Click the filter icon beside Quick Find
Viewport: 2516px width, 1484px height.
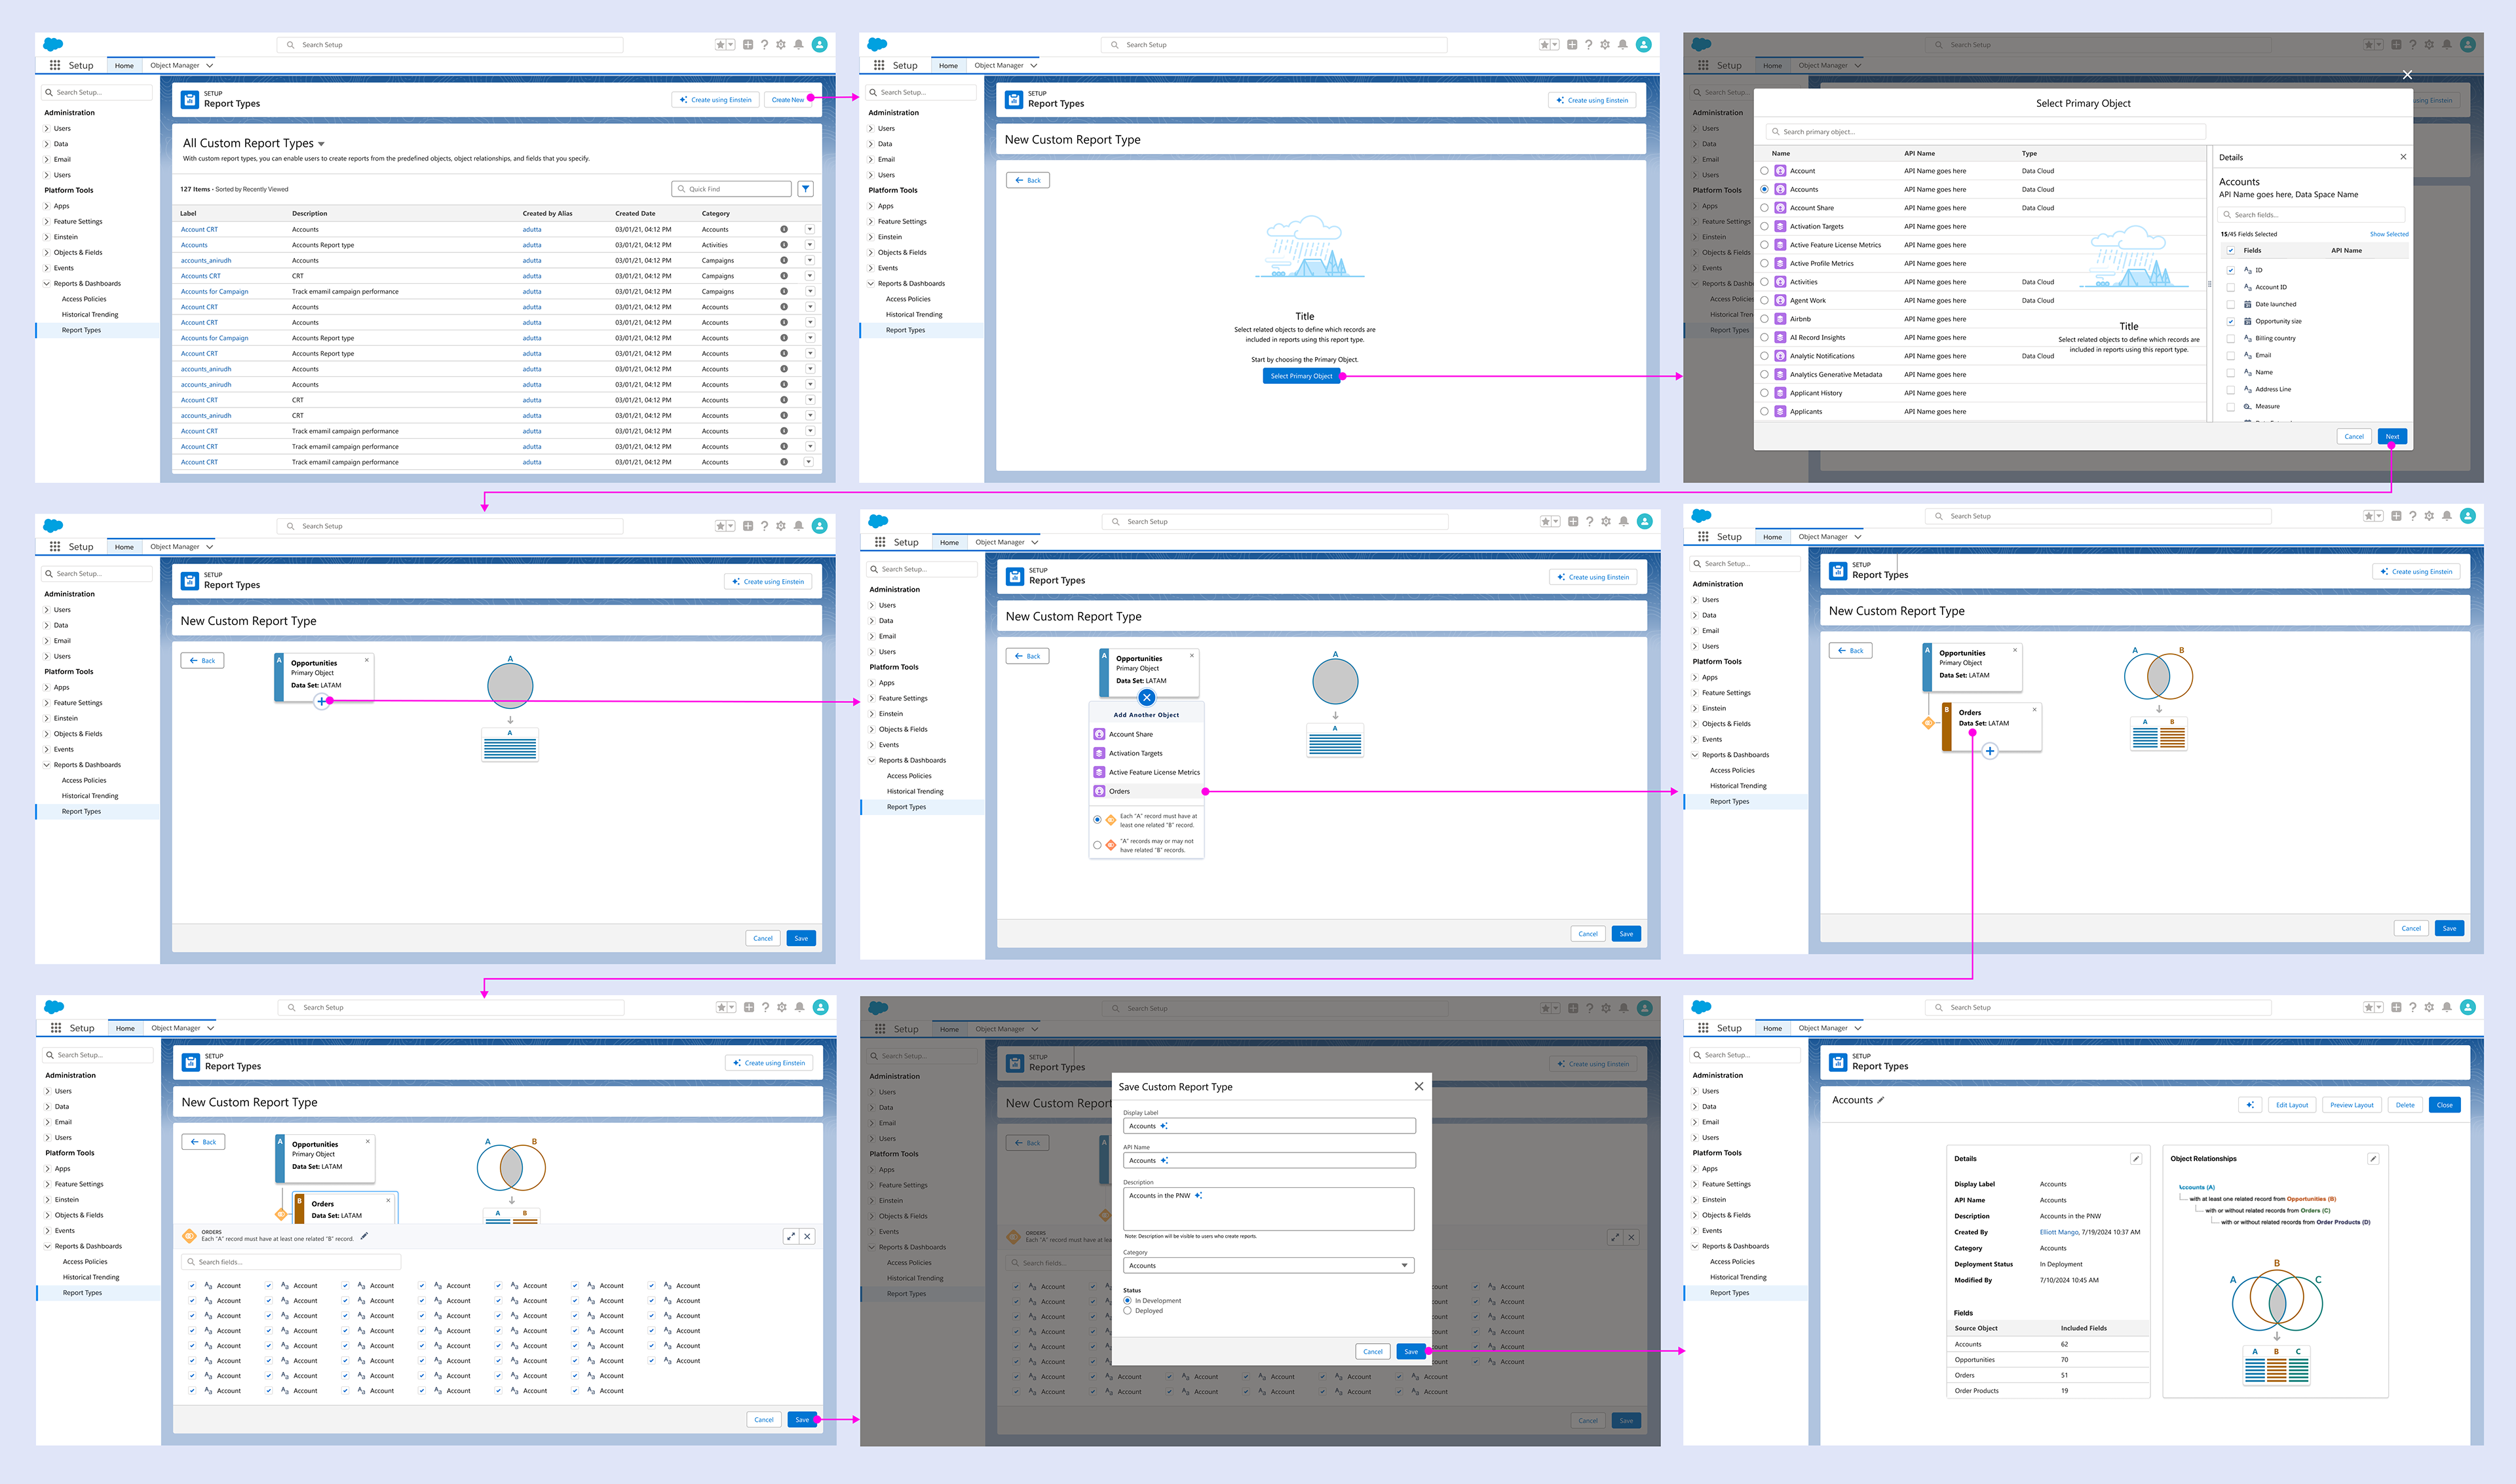[805, 188]
